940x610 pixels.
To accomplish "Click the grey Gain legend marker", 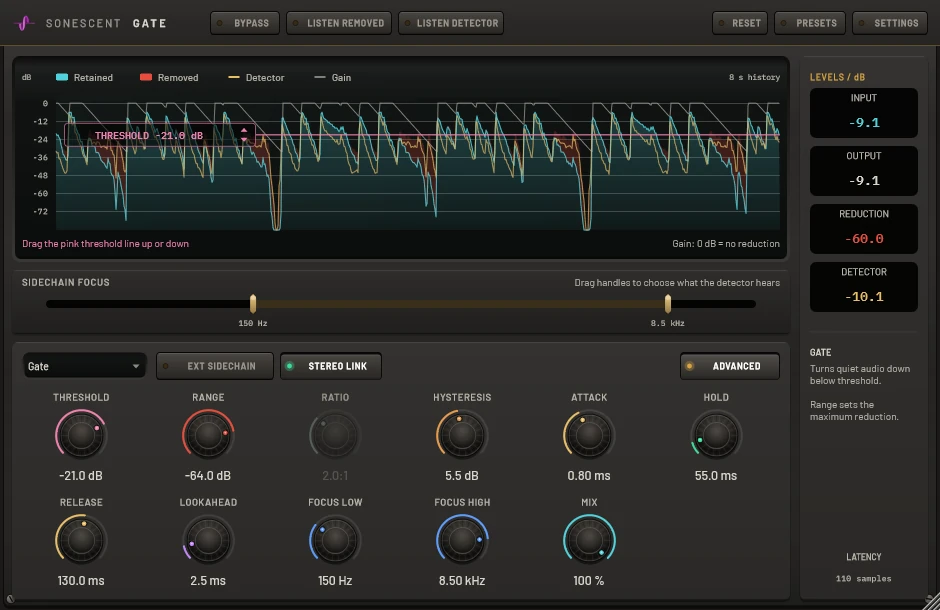I will pyautogui.click(x=320, y=77).
